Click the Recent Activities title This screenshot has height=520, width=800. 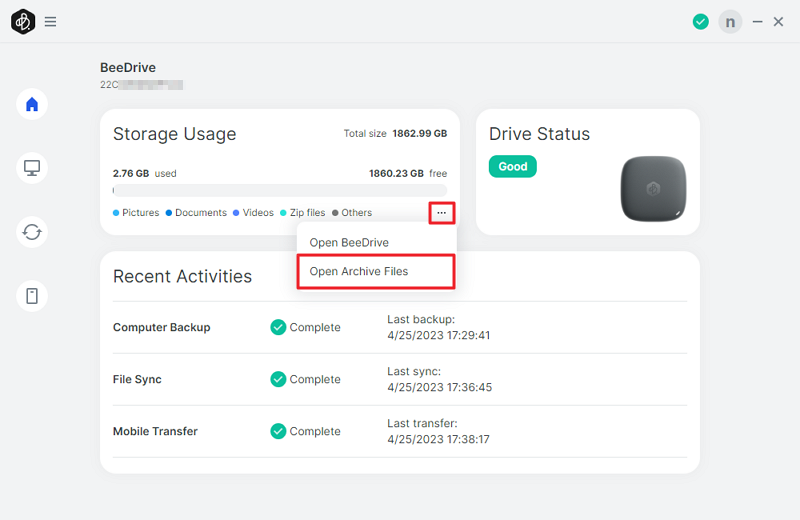click(182, 276)
